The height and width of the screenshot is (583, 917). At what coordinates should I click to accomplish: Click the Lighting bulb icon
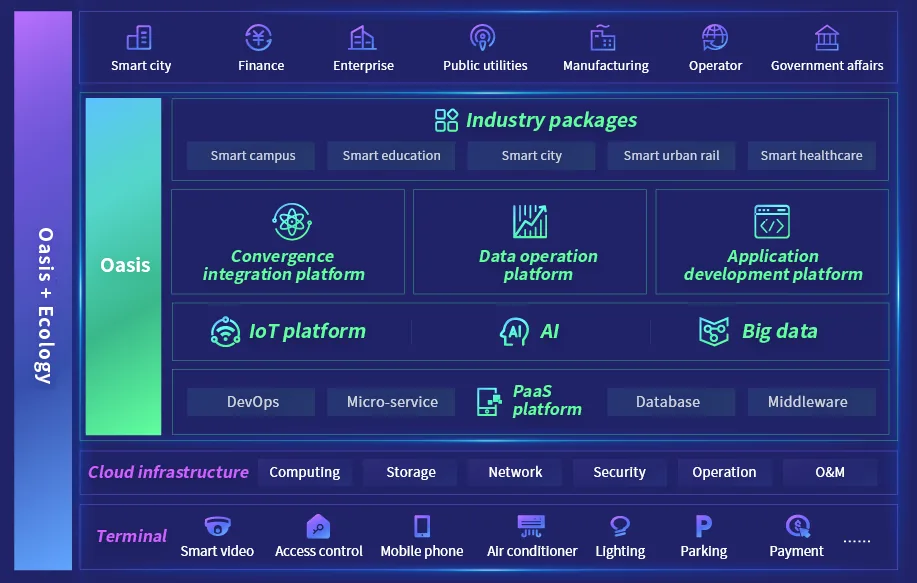[620, 526]
